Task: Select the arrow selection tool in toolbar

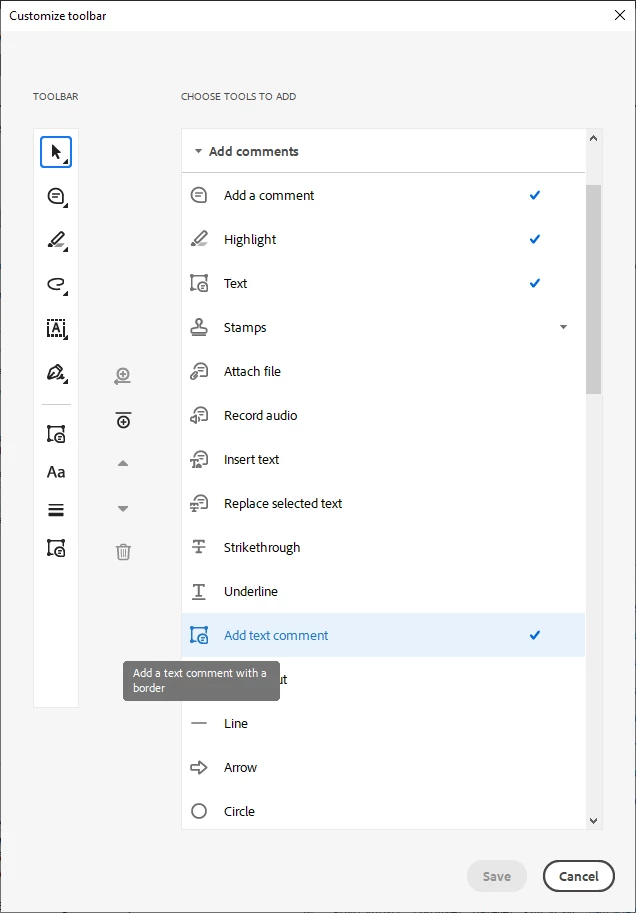Action: click(56, 152)
